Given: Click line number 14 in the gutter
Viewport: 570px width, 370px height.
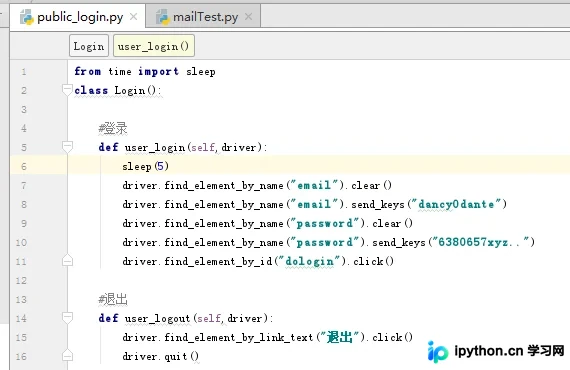Looking at the screenshot, I should pyautogui.click(x=21, y=318).
